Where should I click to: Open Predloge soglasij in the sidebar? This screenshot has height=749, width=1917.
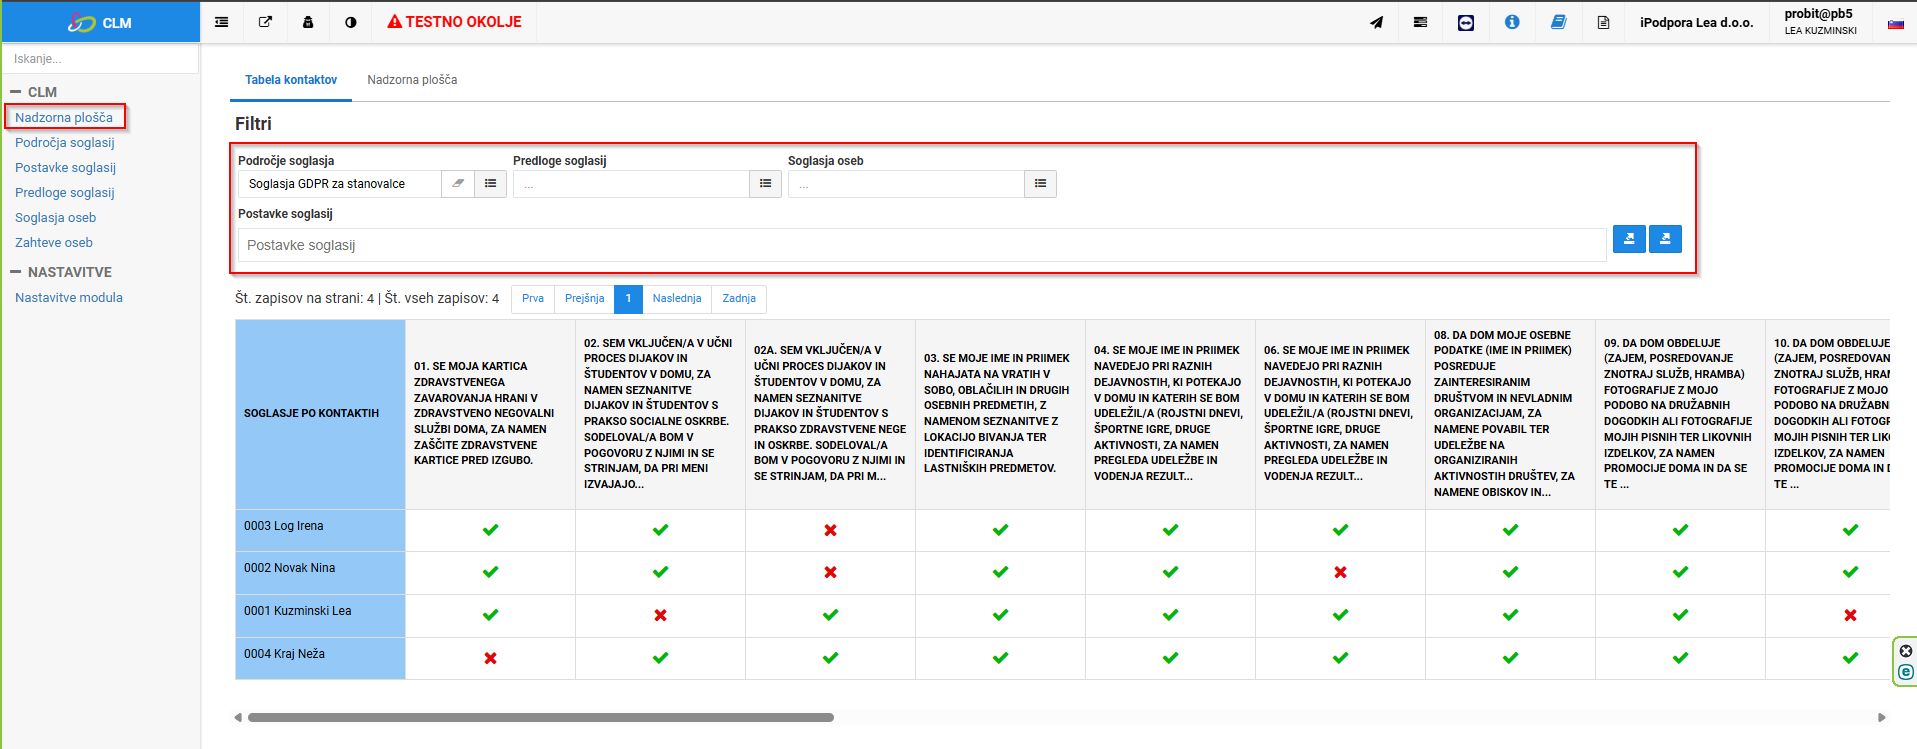(x=65, y=193)
